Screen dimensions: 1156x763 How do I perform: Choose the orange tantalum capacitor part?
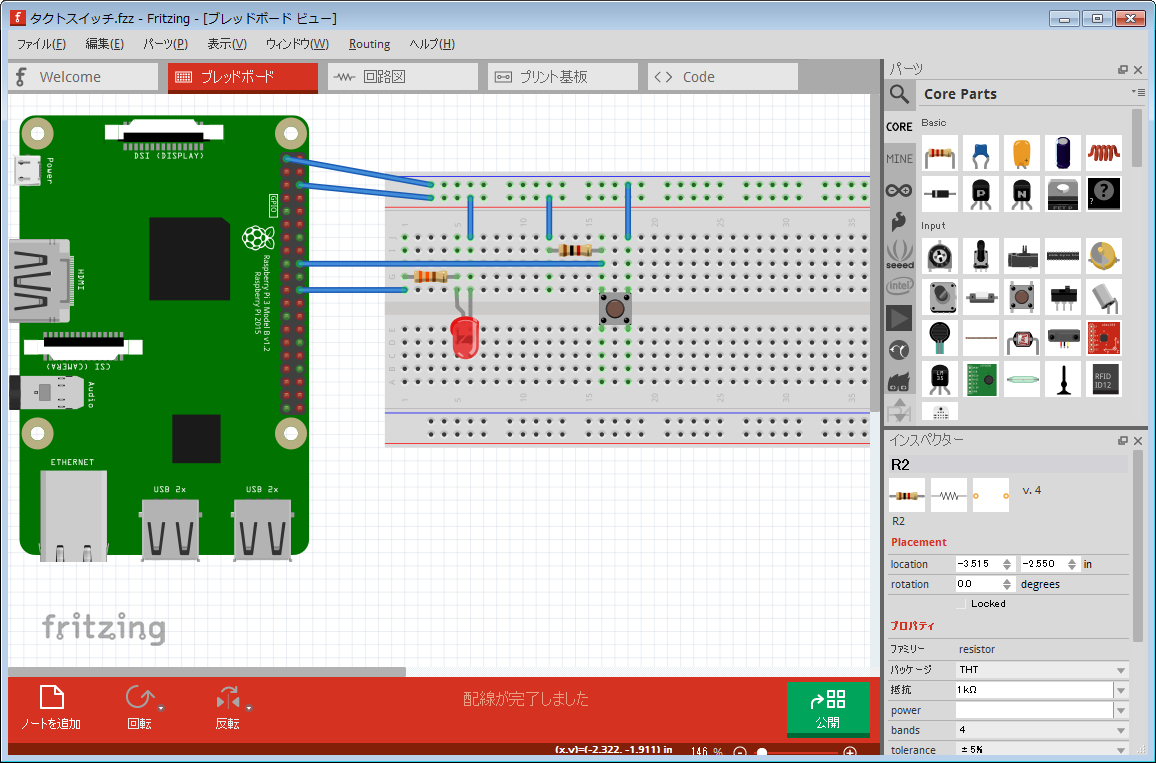1022,153
